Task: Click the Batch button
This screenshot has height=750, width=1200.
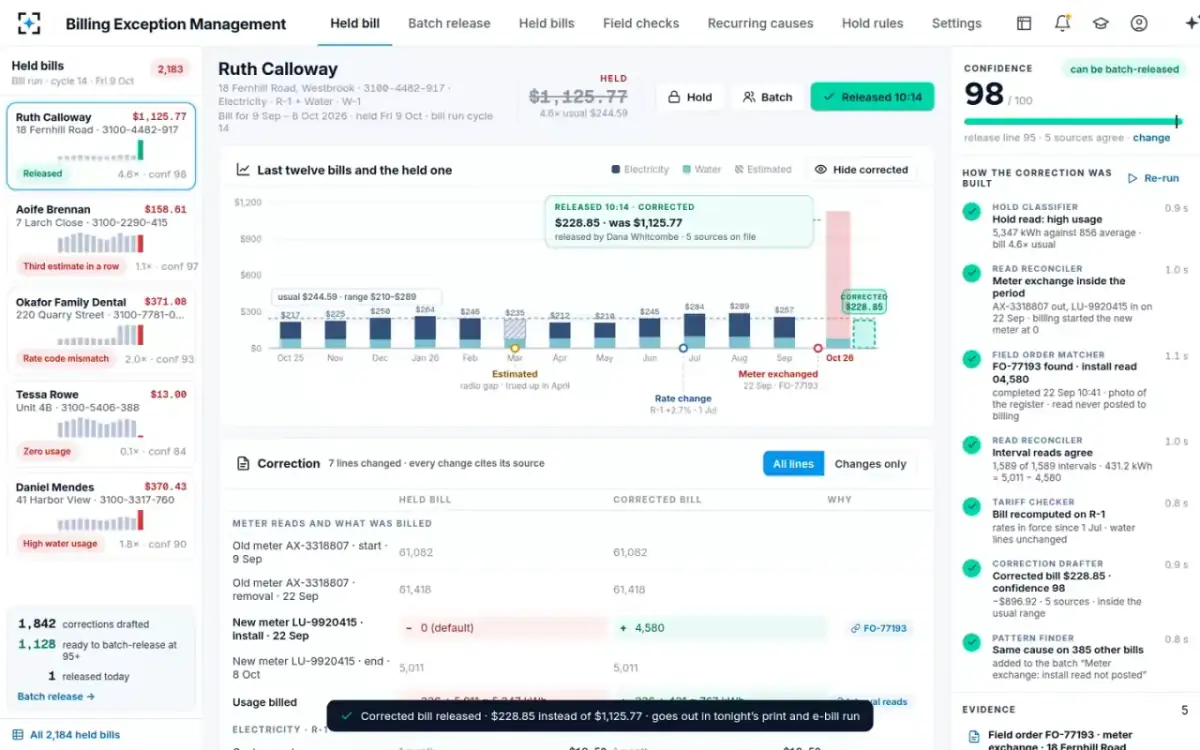Action: 767,97
